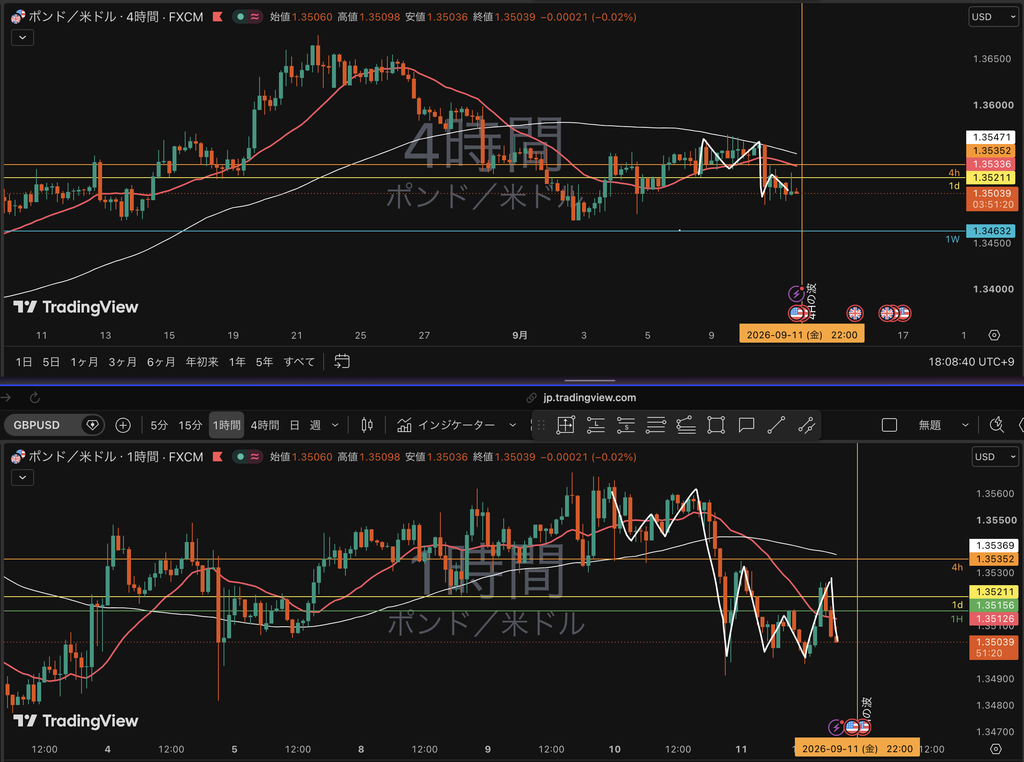Choose the 3ヶ月 date range
This screenshot has height=762, width=1024.
[x=122, y=362]
